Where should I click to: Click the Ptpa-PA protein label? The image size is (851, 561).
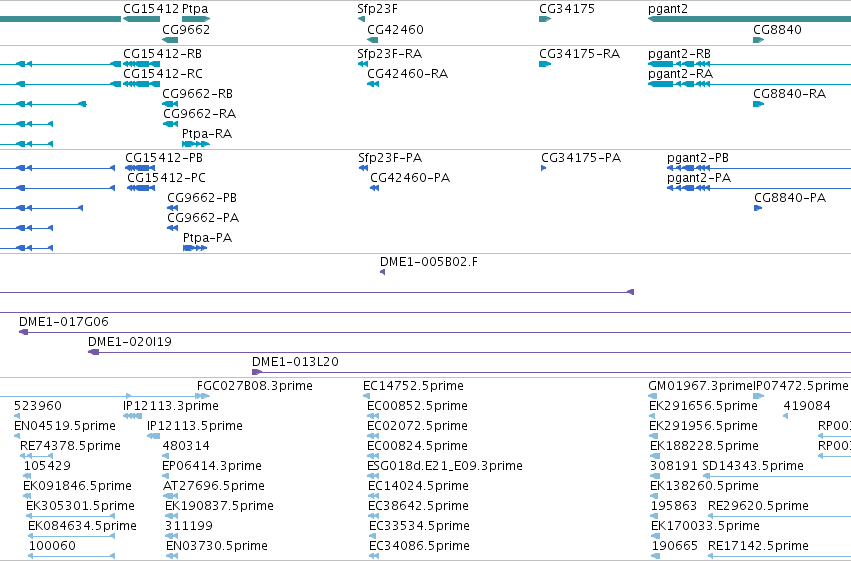[x=207, y=238]
